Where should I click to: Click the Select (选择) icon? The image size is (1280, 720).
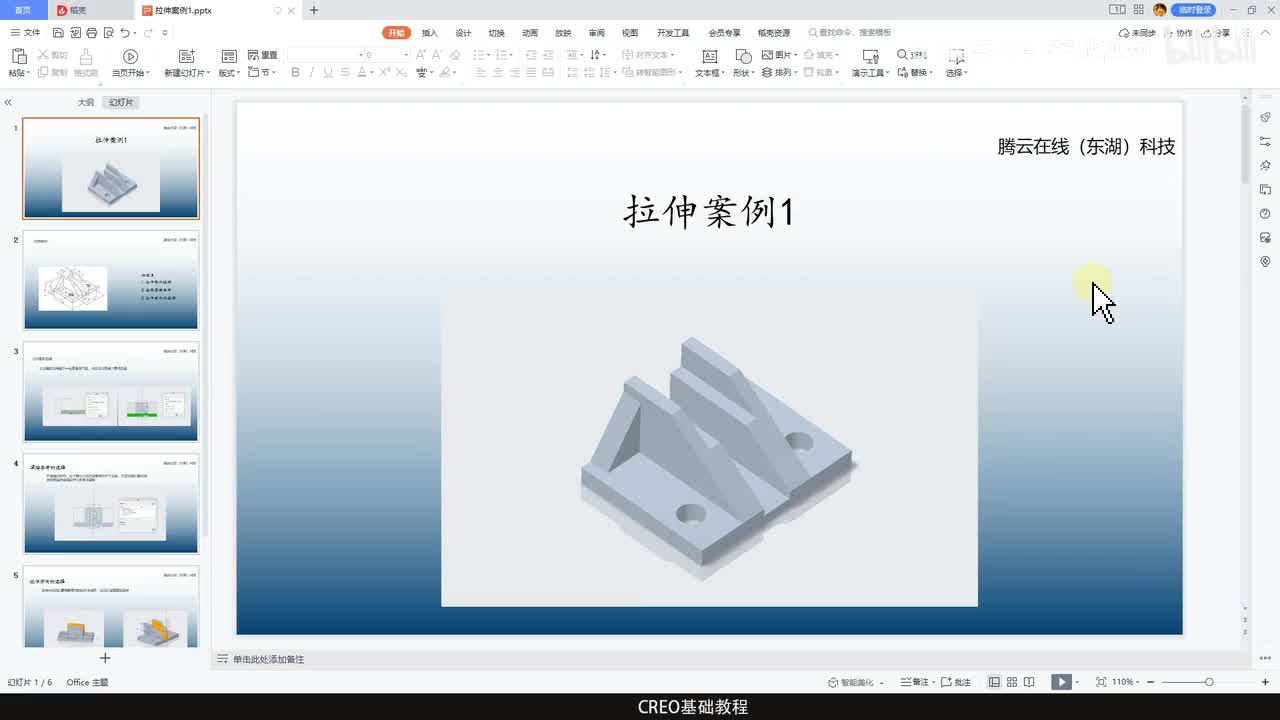pos(956,56)
